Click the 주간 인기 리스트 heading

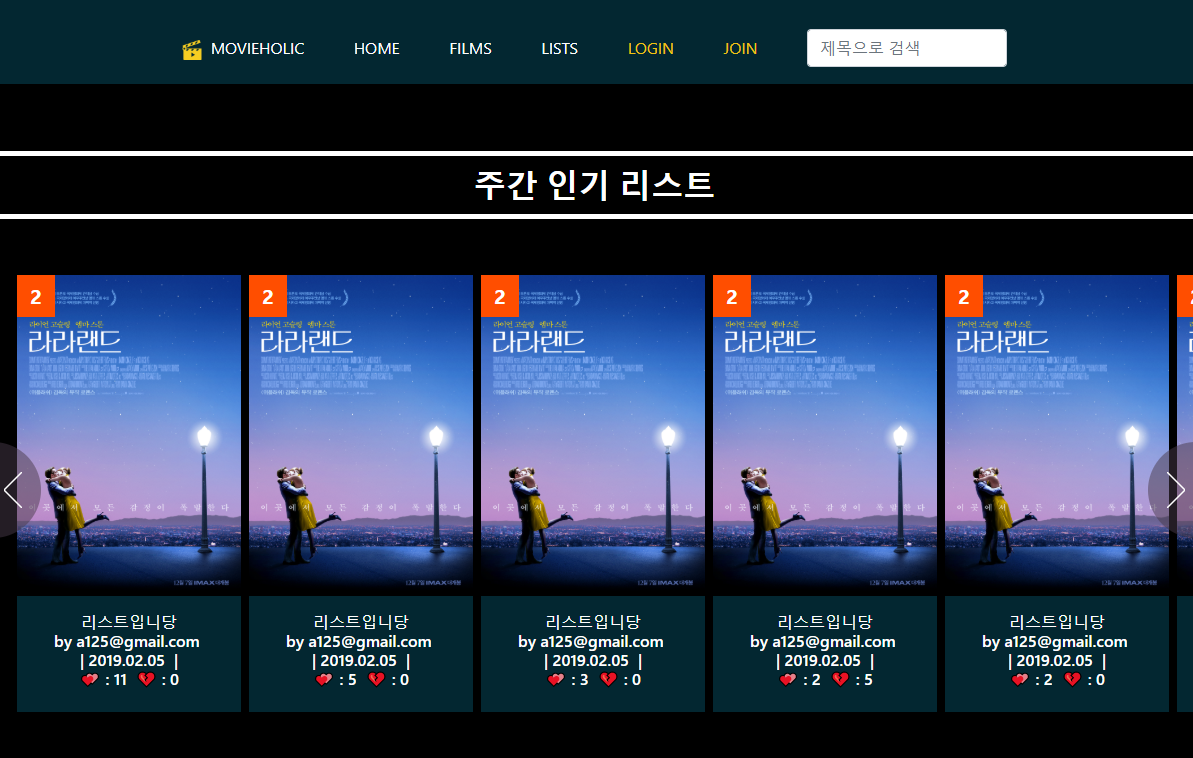(594, 185)
